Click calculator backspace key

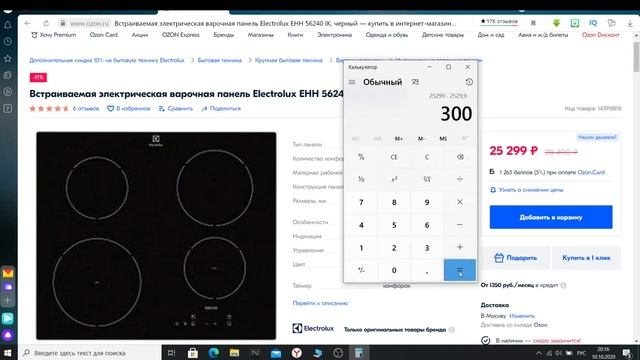pos(460,157)
